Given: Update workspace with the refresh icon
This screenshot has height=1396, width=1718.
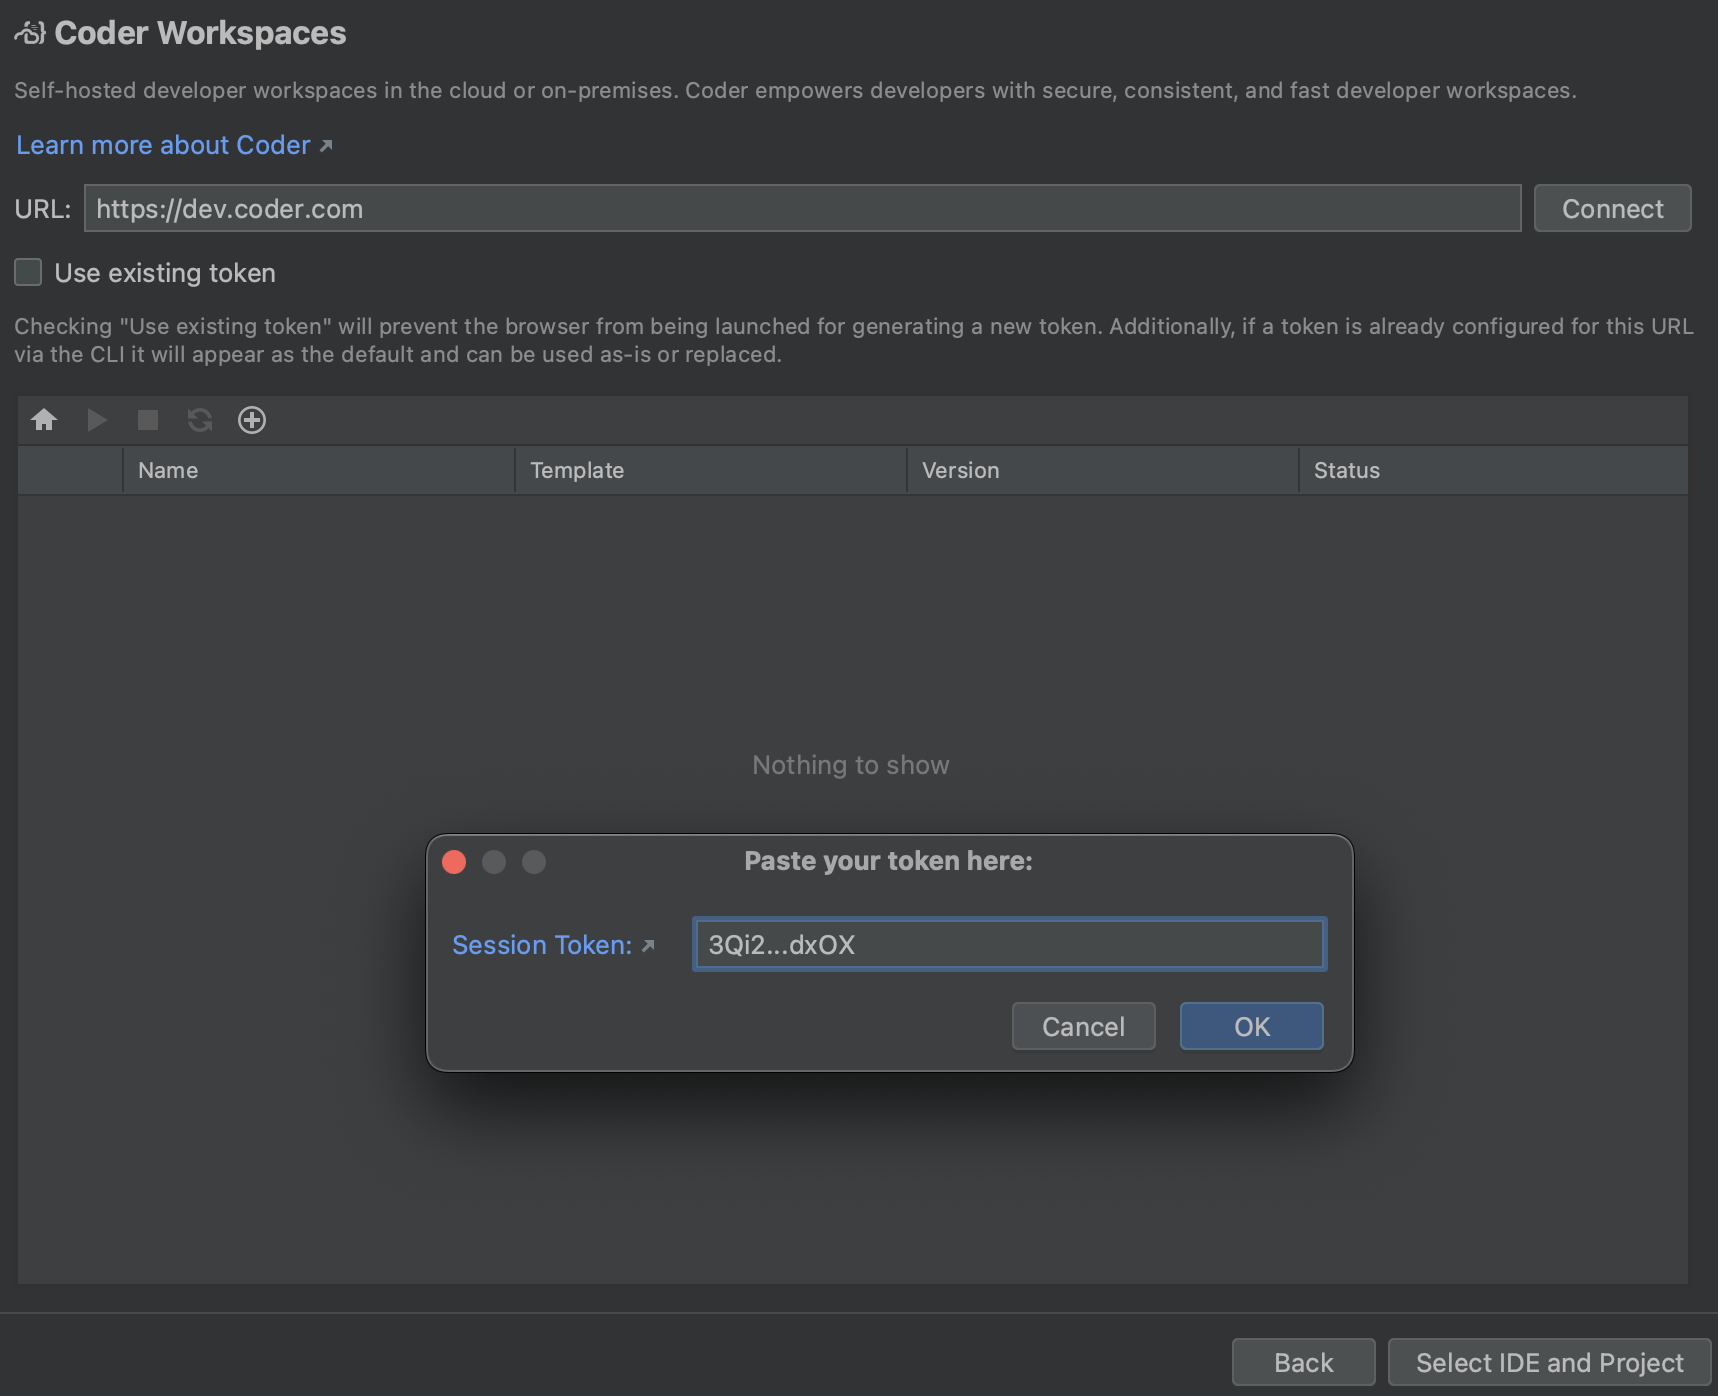Looking at the screenshot, I should point(200,420).
